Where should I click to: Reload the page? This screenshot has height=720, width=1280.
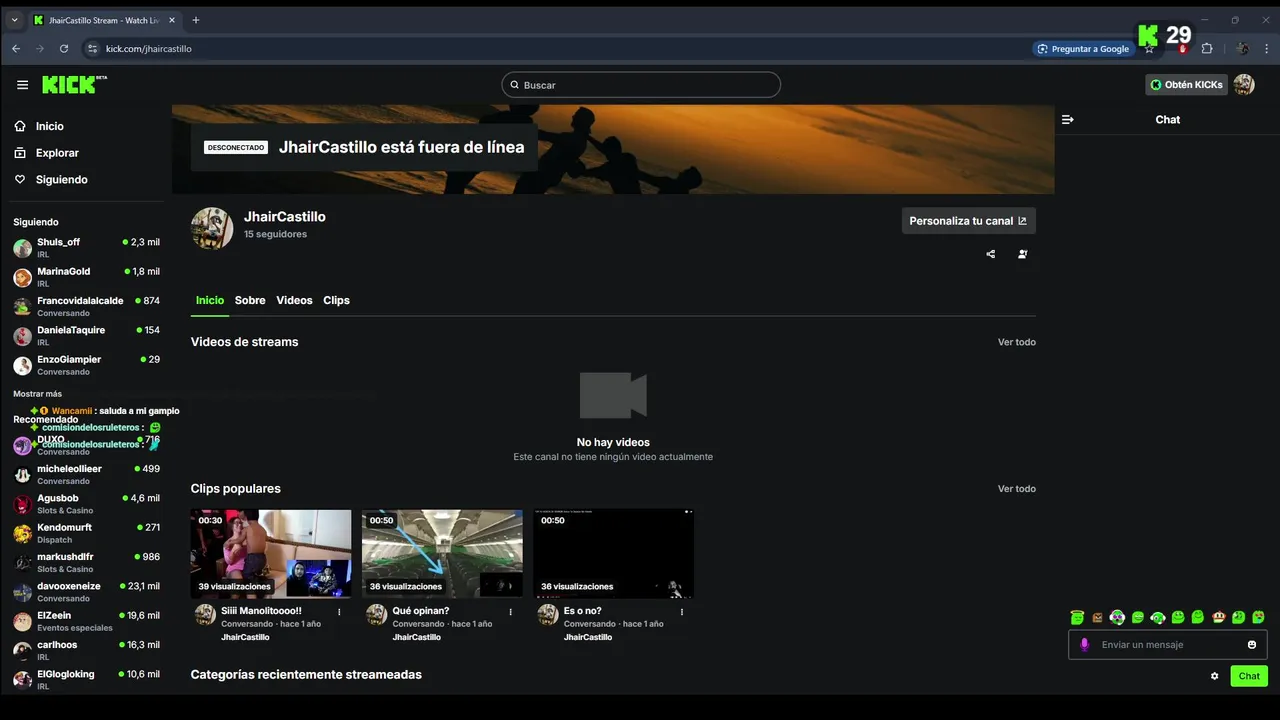pyautogui.click(x=64, y=48)
